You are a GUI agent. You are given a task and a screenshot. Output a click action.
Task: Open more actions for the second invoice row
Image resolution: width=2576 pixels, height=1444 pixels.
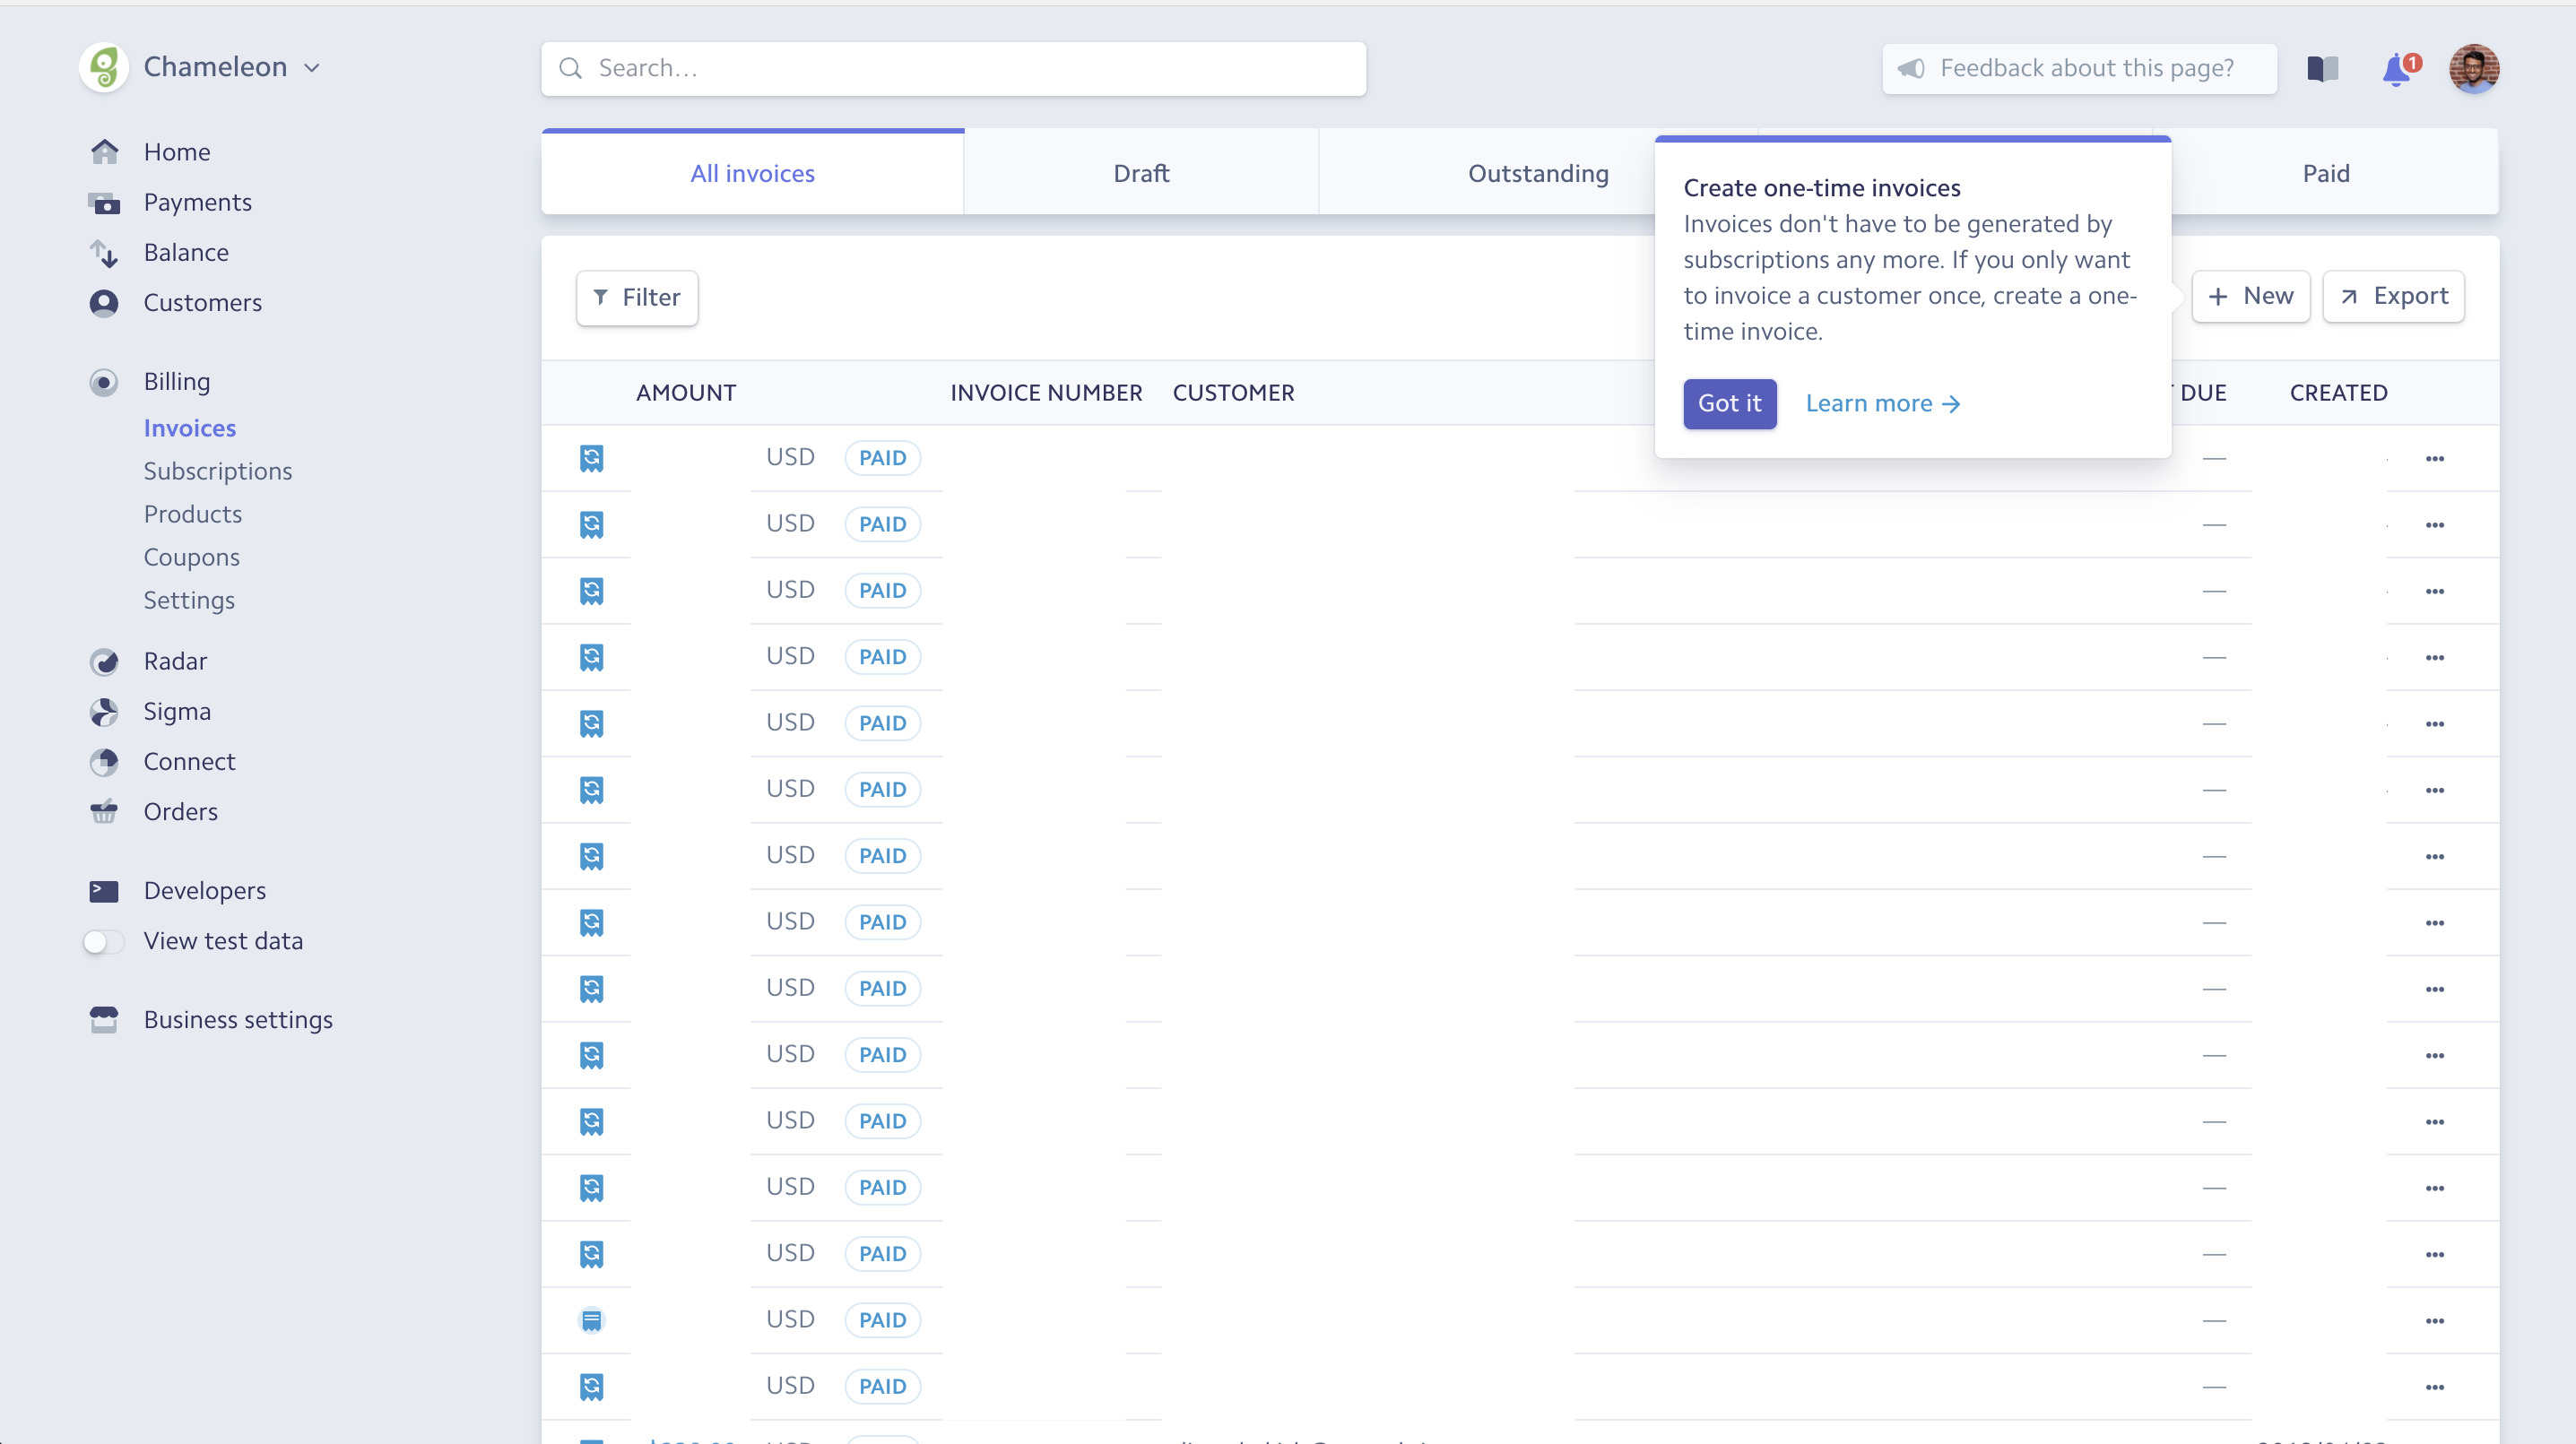point(2435,525)
